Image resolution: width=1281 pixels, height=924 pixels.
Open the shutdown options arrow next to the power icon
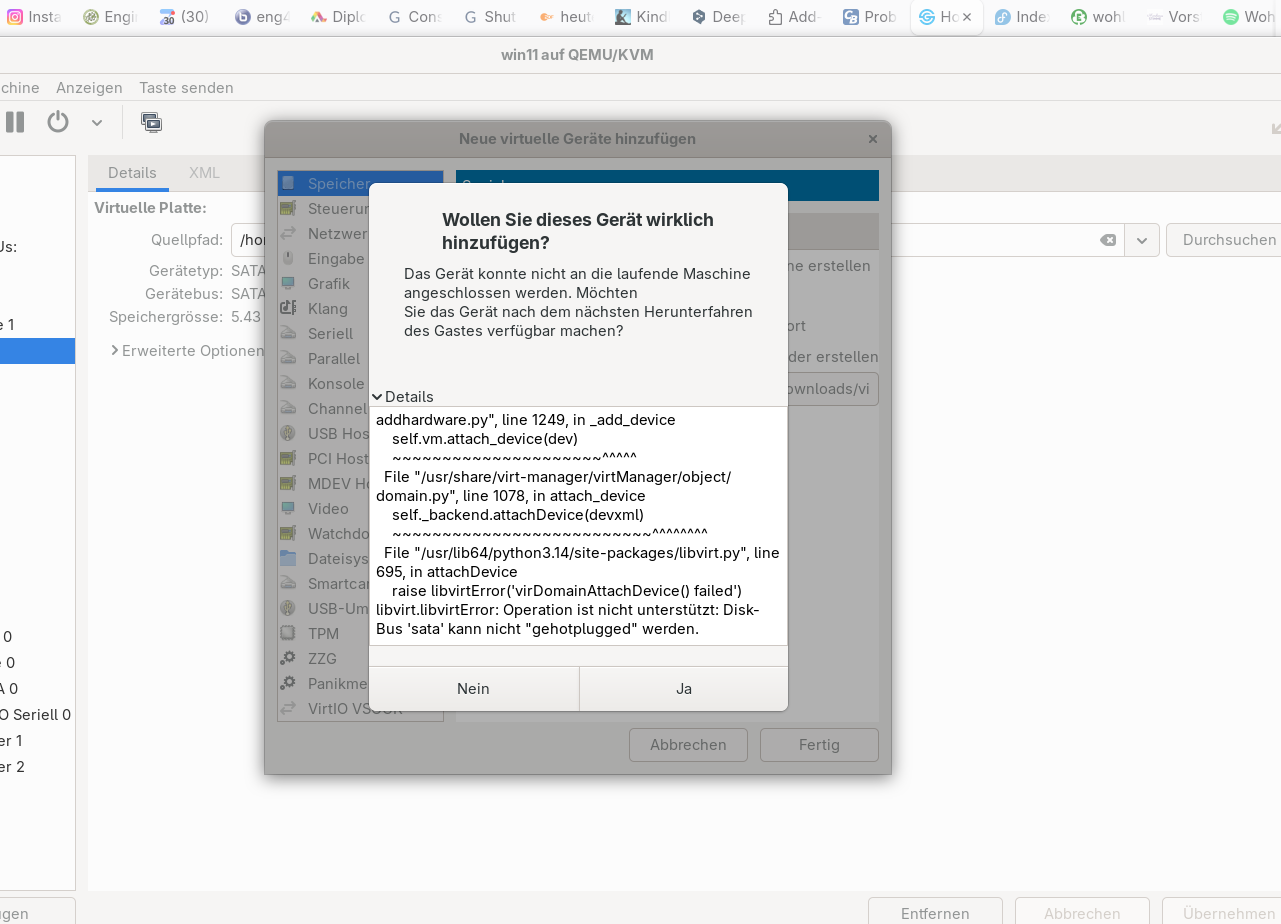97,122
